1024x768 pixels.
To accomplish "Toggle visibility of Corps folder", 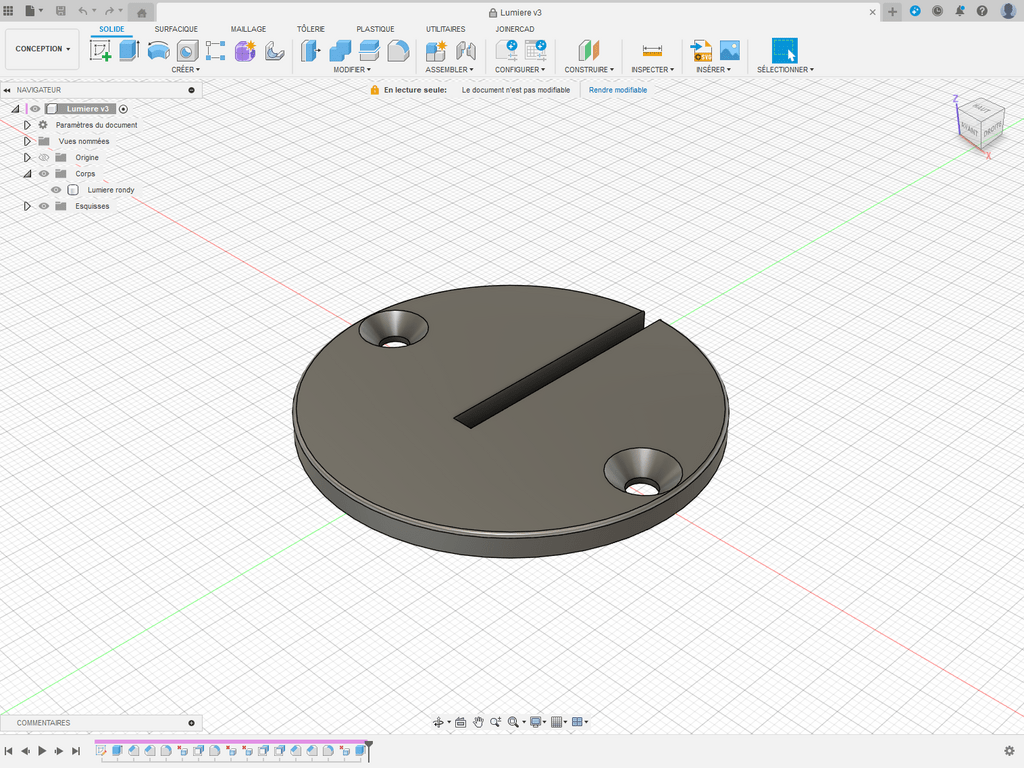I will click(x=44, y=174).
